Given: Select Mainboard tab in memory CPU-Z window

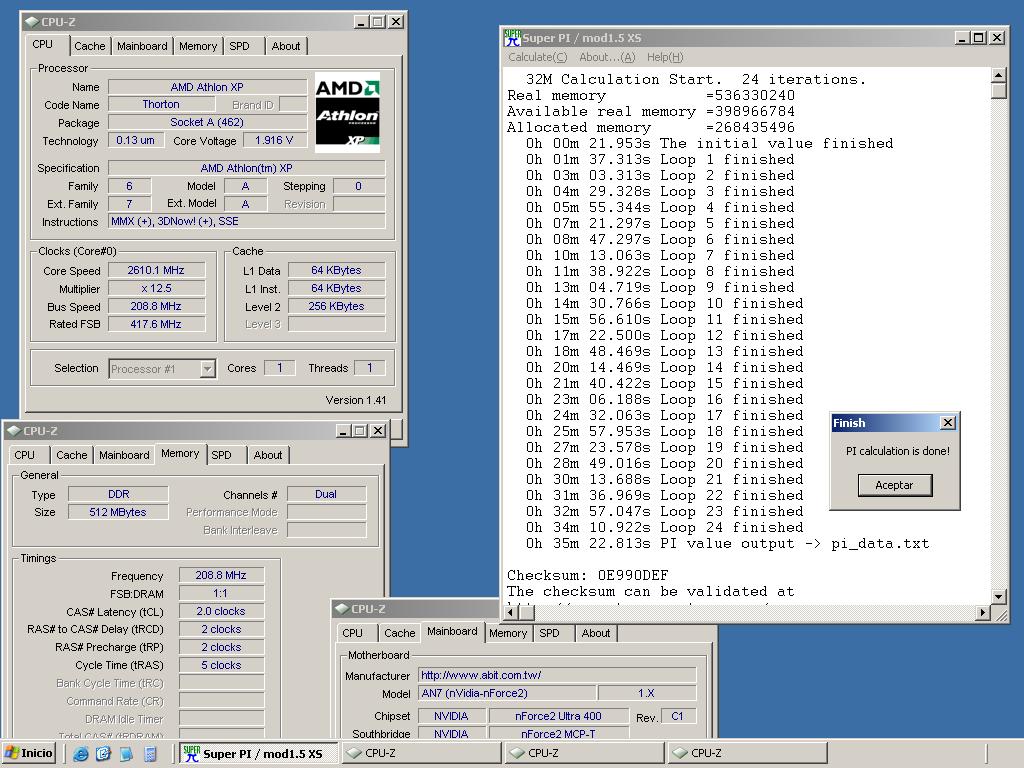Looking at the screenshot, I should 124,455.
